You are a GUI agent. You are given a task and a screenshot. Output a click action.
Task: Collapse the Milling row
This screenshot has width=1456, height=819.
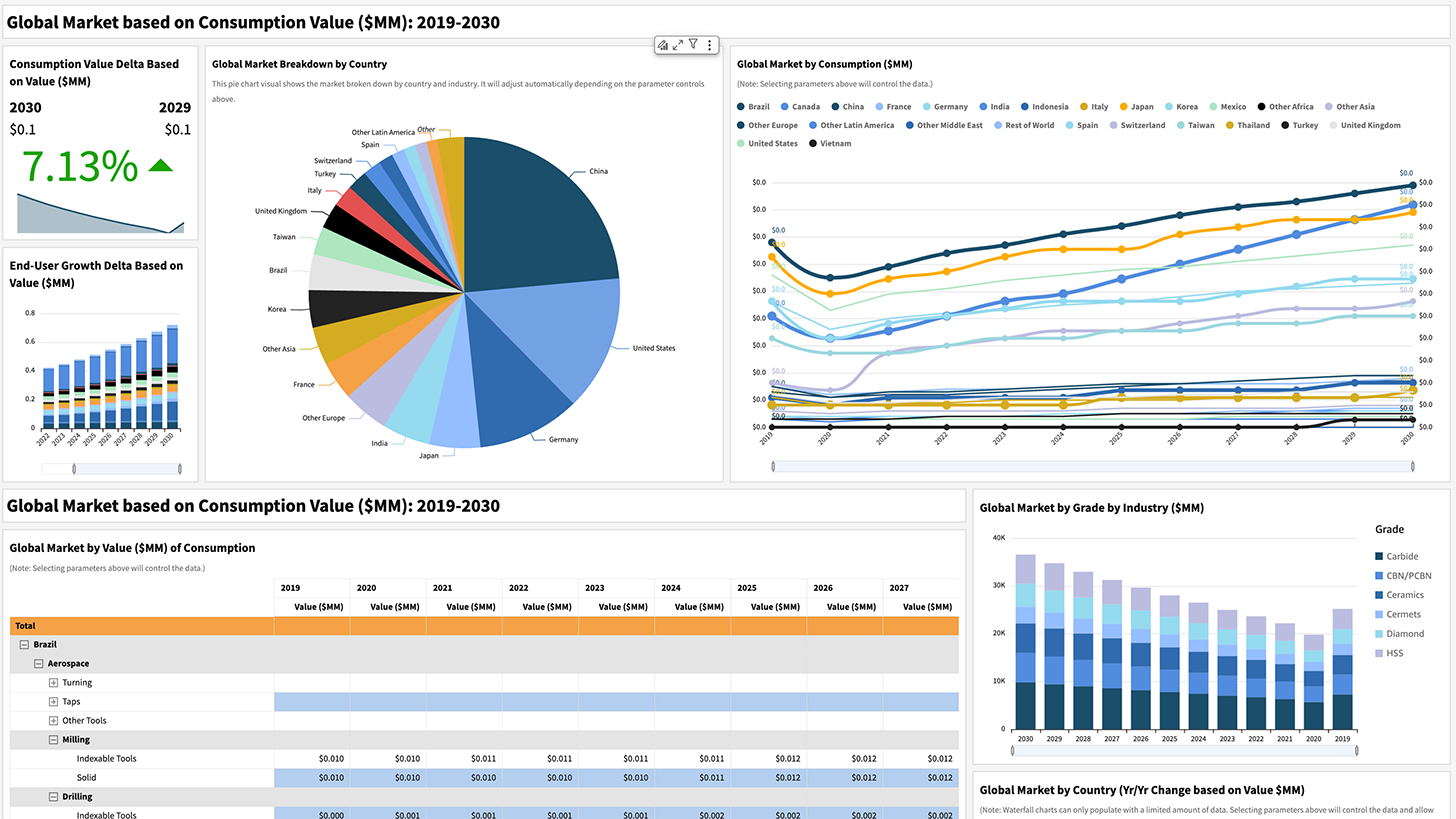pyautogui.click(x=54, y=740)
